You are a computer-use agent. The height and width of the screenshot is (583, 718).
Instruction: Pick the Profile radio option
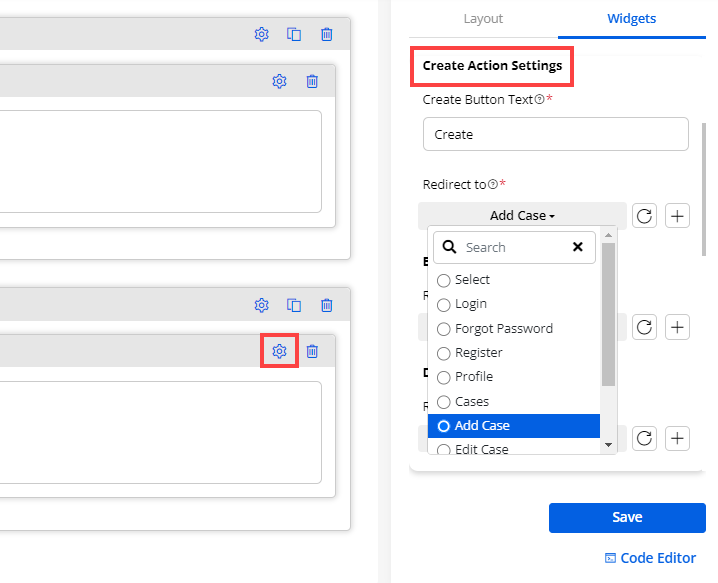(444, 377)
